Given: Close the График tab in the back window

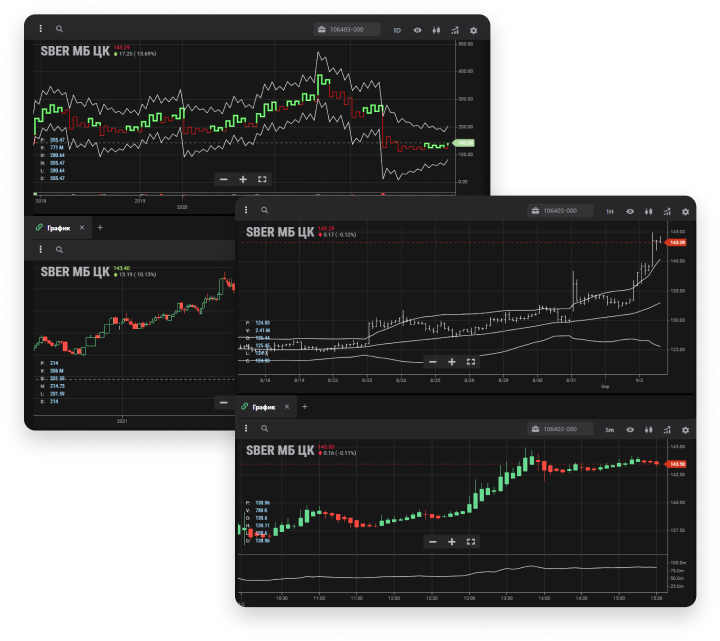Looking at the screenshot, I should pos(82,228).
